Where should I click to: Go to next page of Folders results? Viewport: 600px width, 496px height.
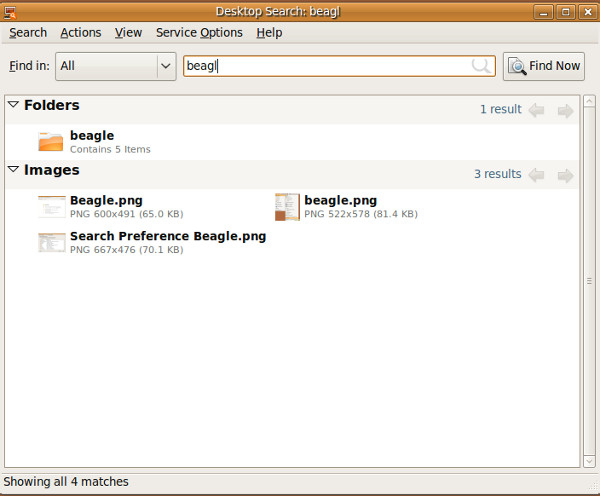pyautogui.click(x=565, y=111)
